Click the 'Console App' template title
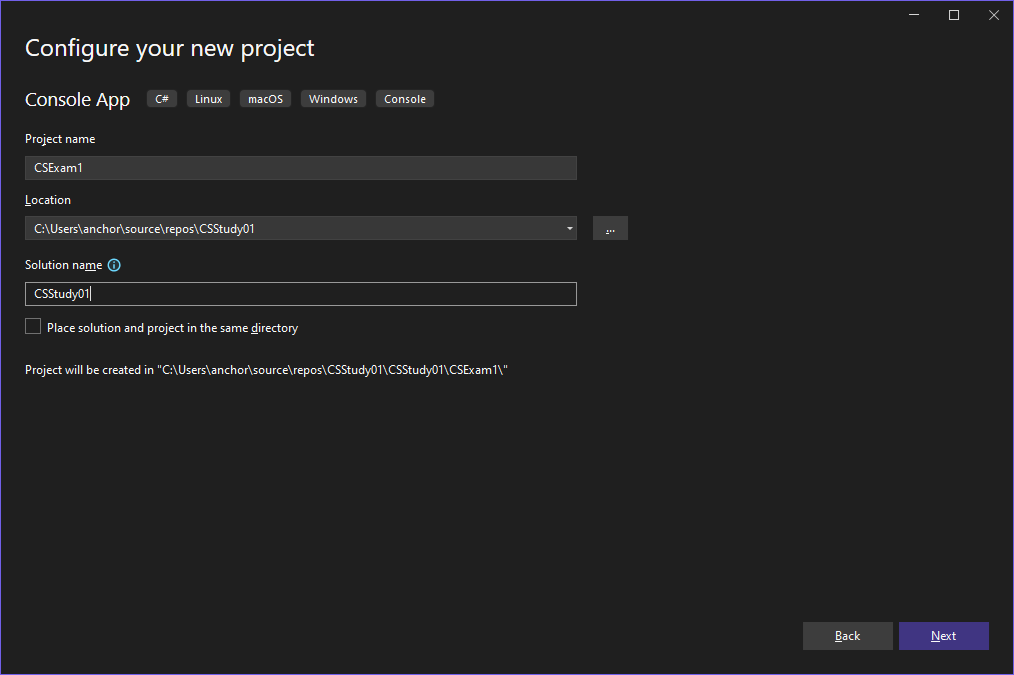 click(x=78, y=100)
